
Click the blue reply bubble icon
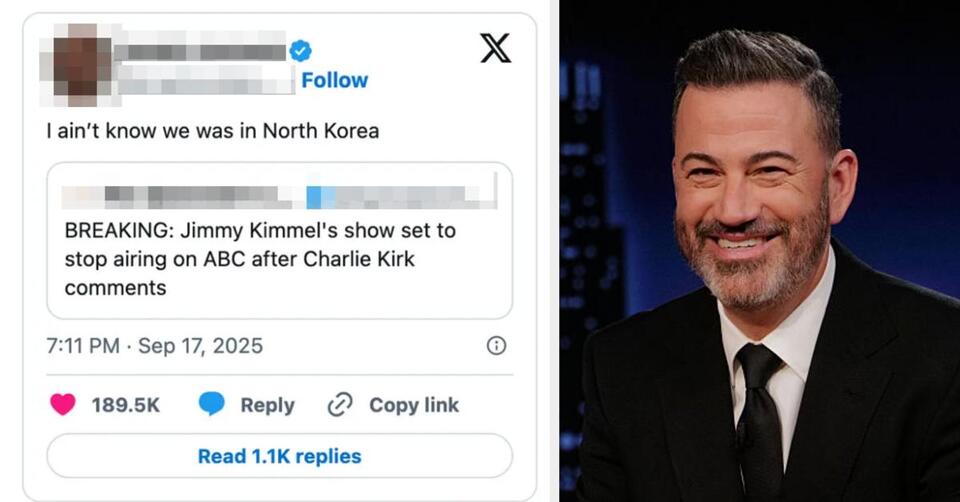(x=212, y=405)
